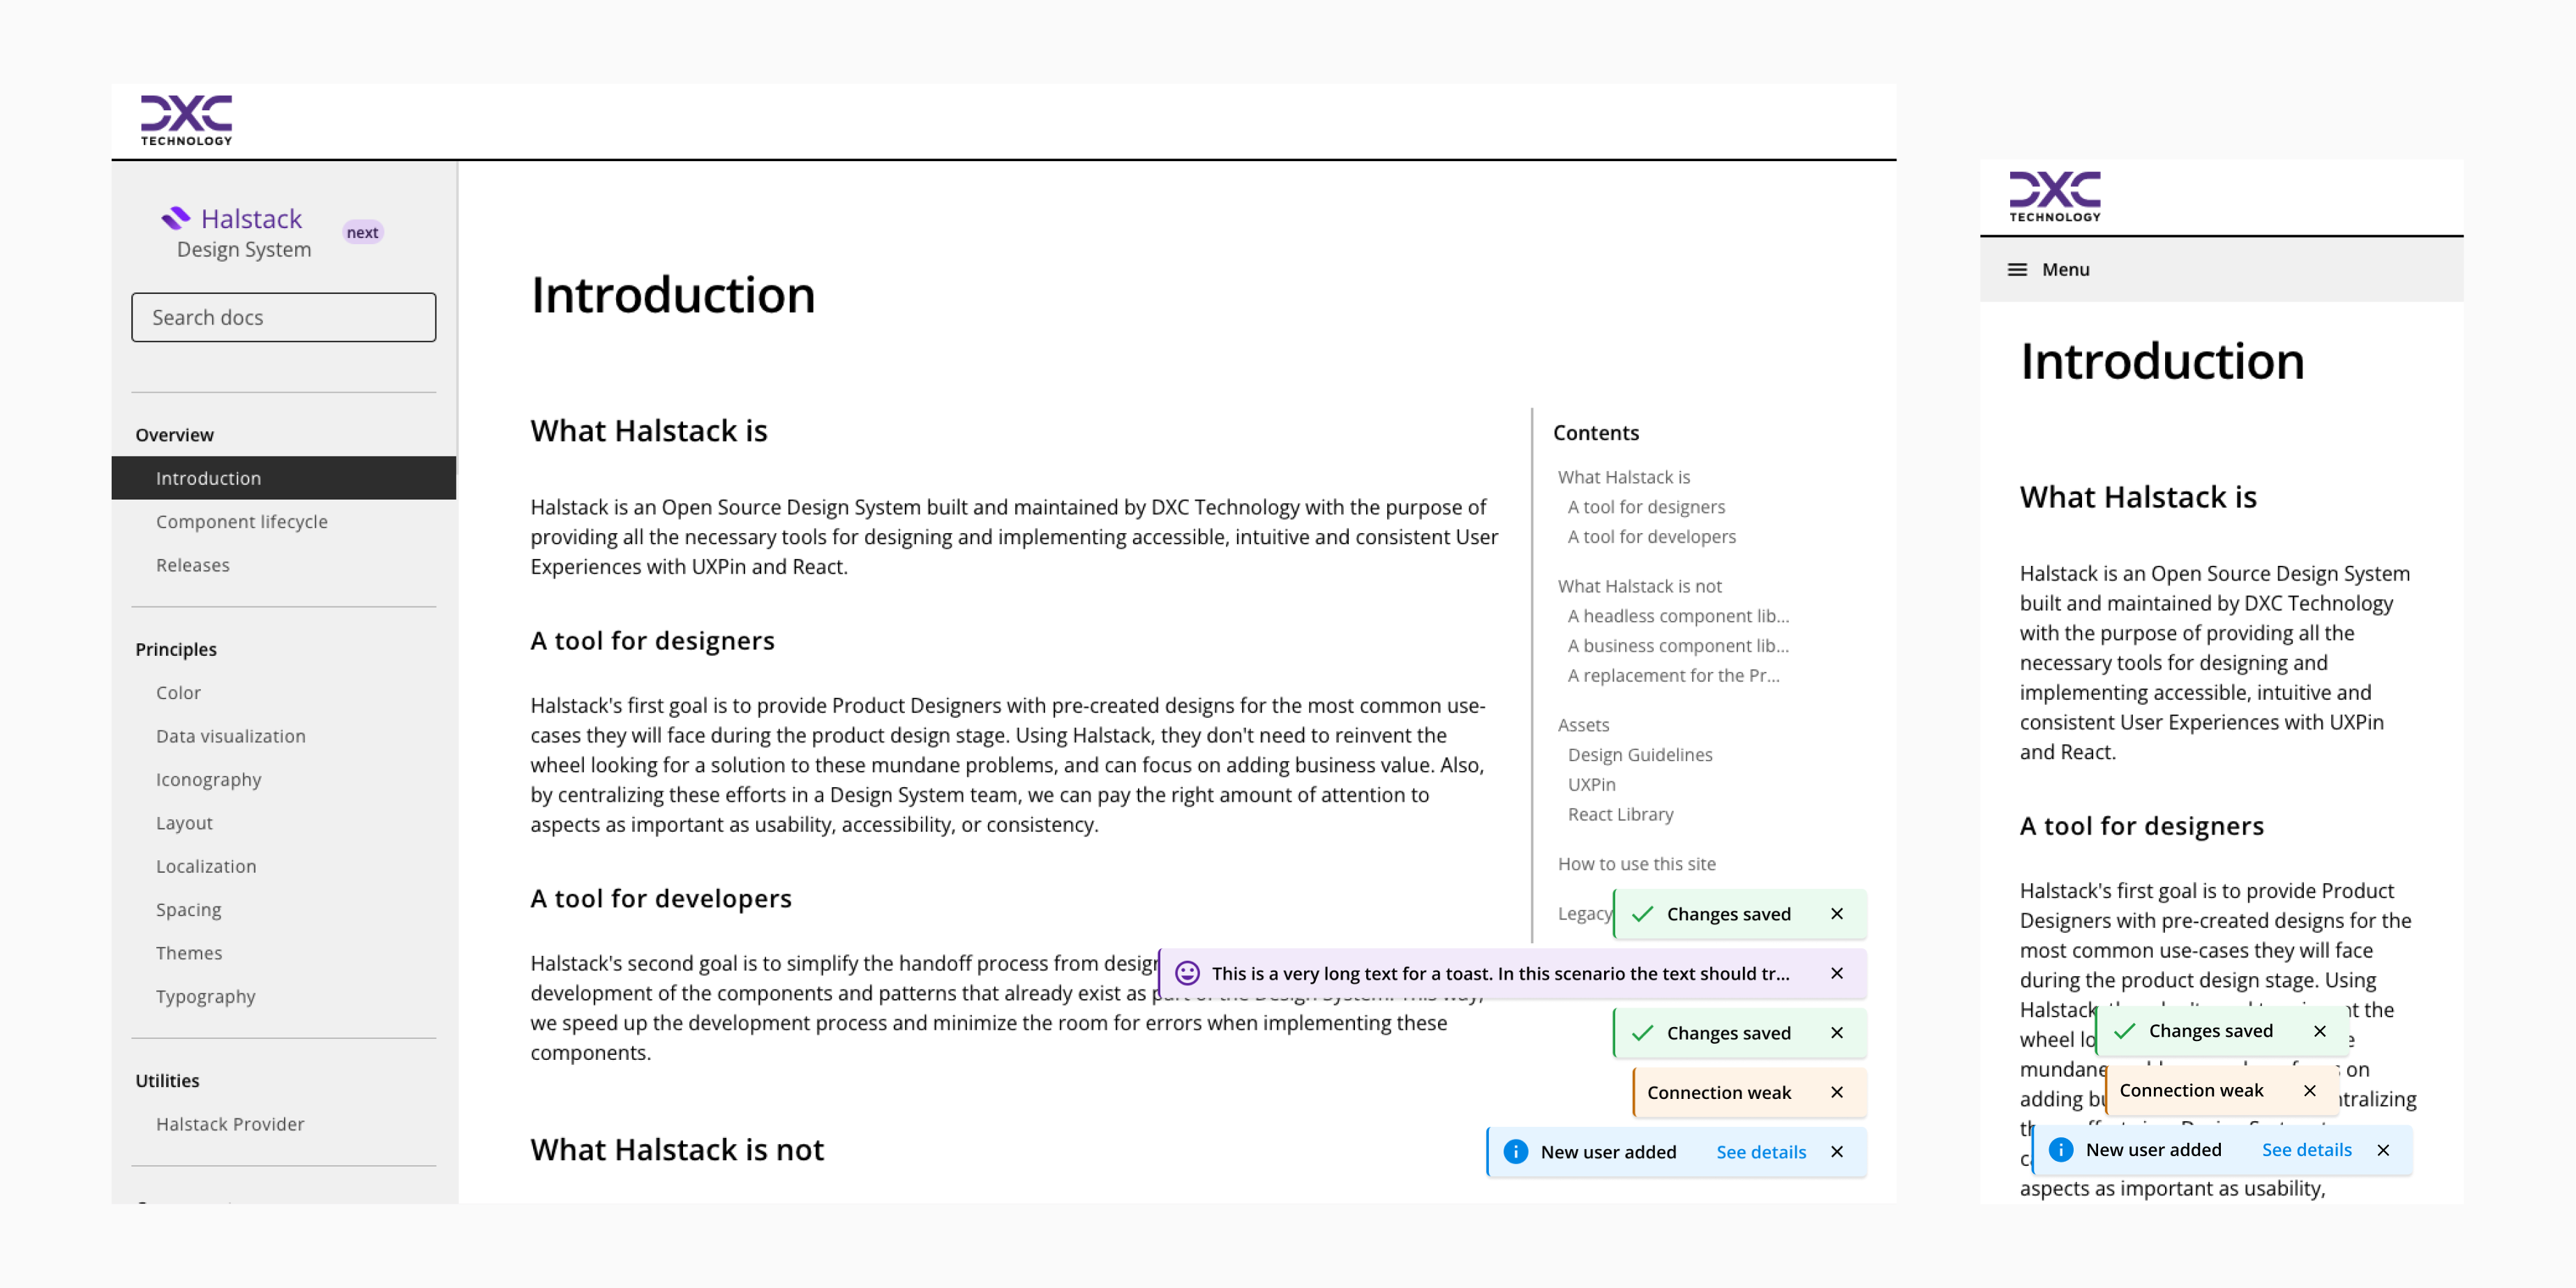Go to Releases page
Image resolution: width=2576 pixels, height=1288 pixels.
coord(192,565)
